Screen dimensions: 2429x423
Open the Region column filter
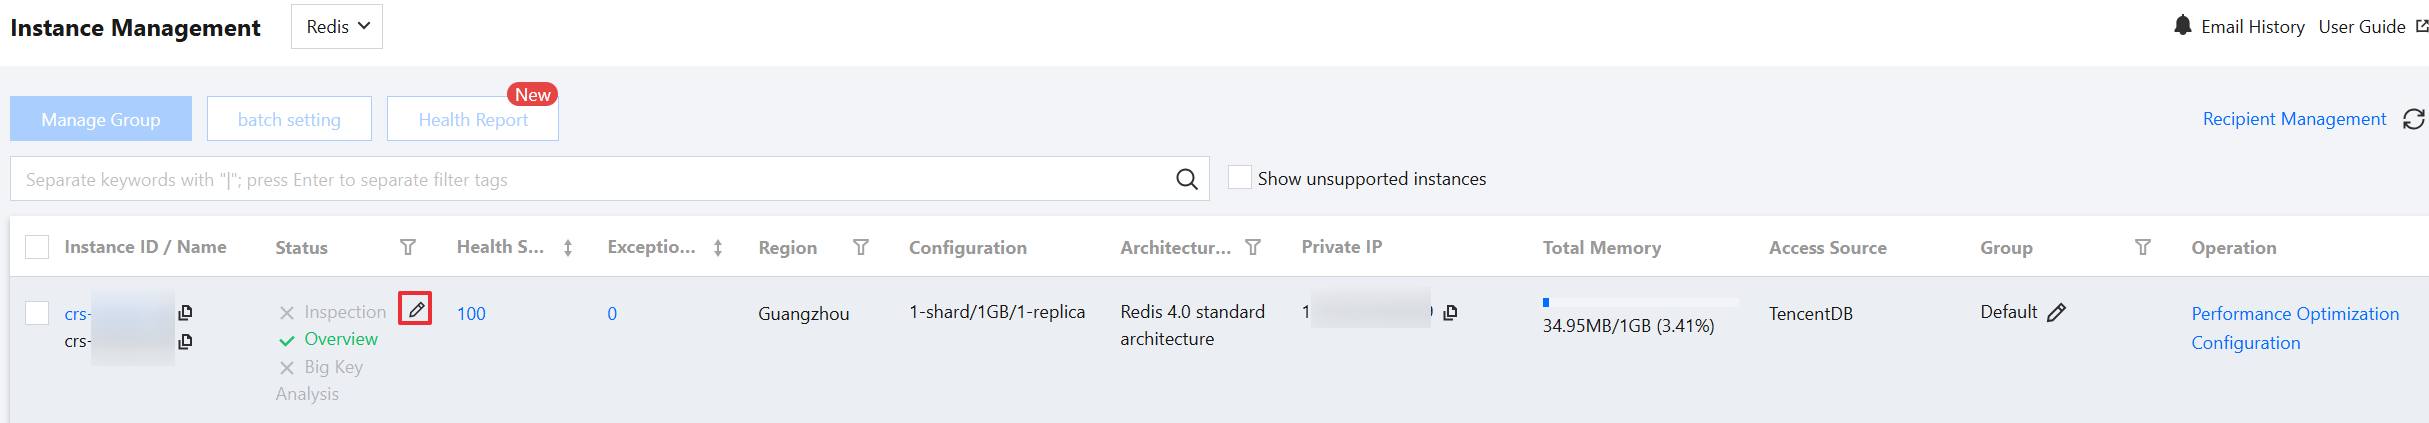click(860, 247)
